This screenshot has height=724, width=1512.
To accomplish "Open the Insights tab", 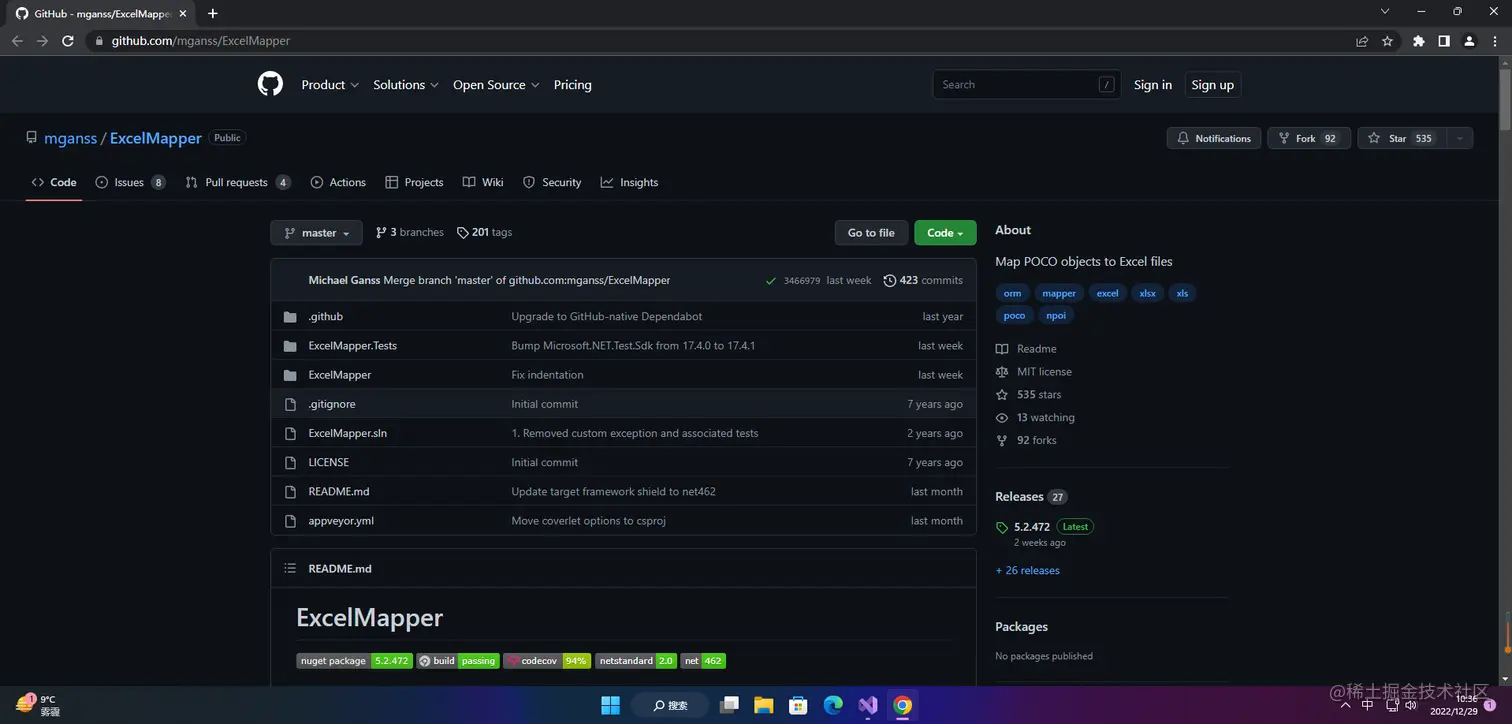I will click(x=629, y=182).
